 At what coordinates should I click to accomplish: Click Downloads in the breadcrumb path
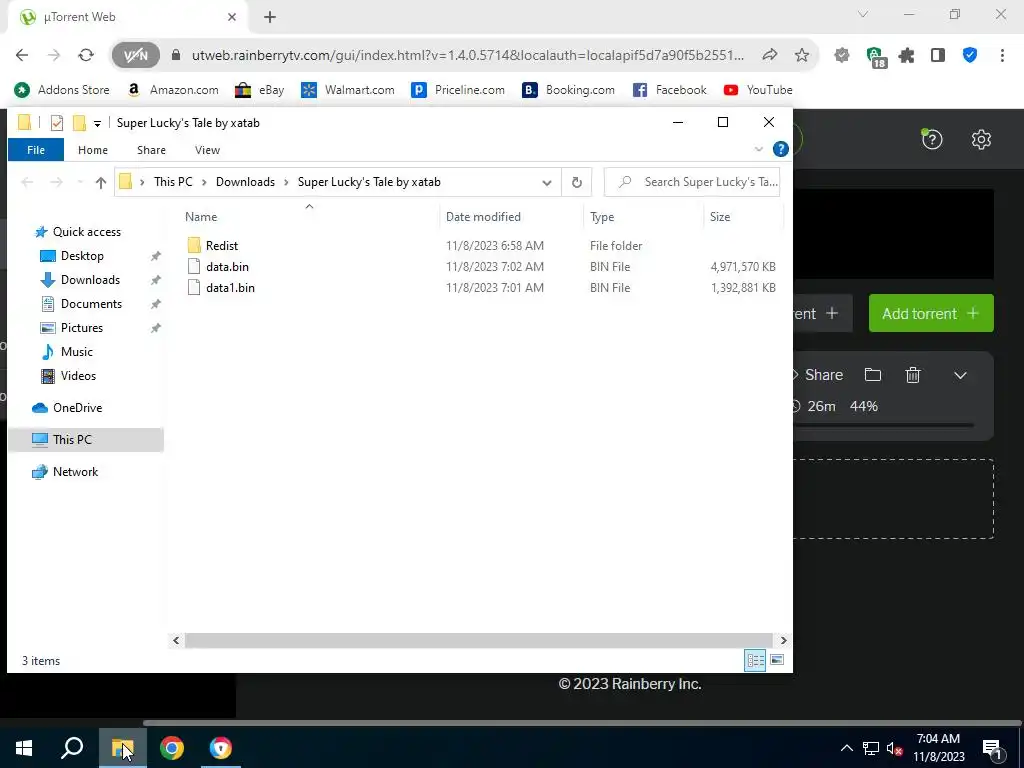pos(245,182)
